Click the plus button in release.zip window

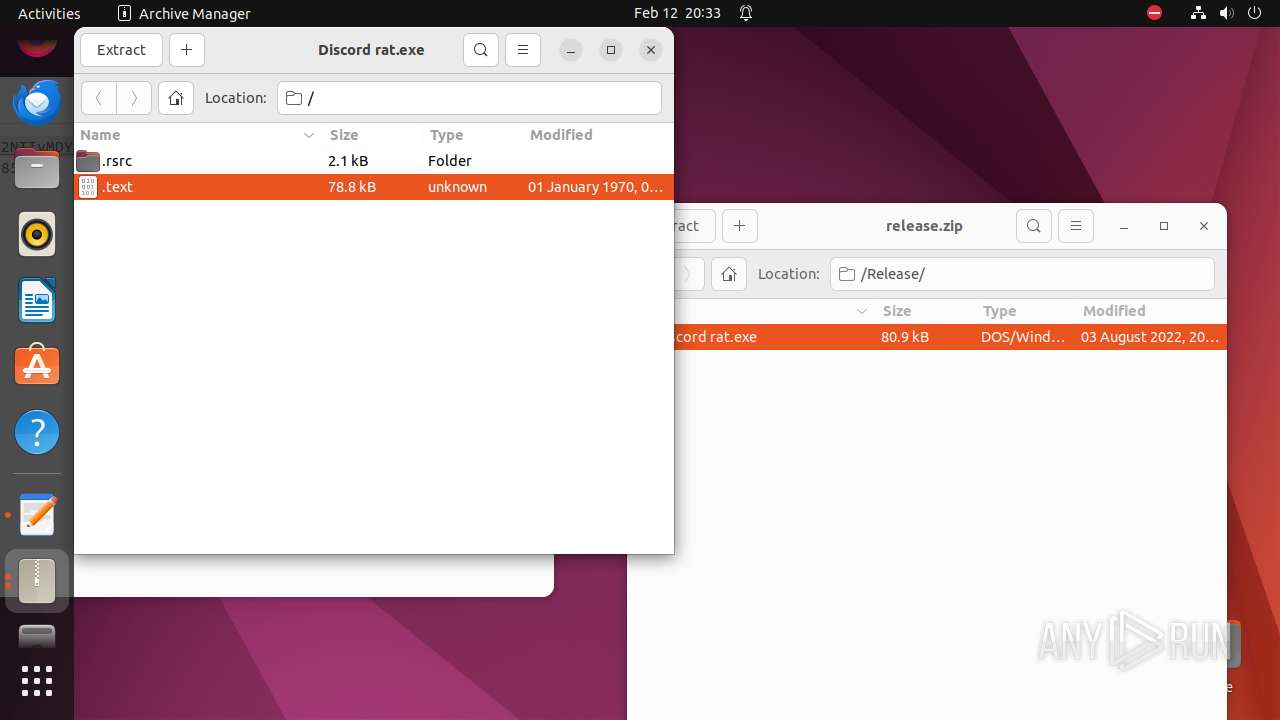[x=740, y=226]
